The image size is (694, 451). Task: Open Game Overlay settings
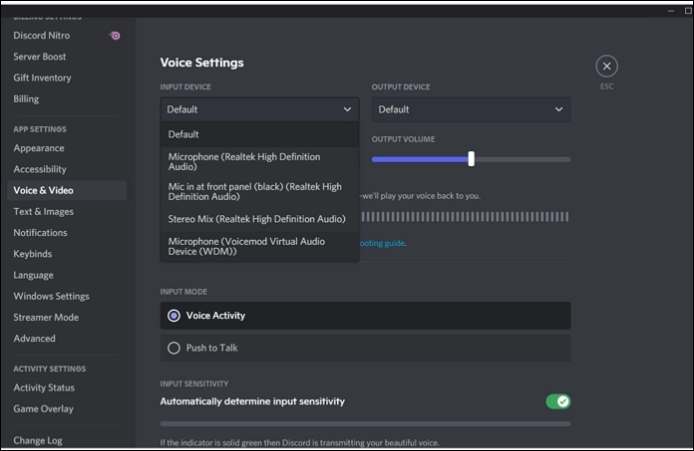click(43, 409)
